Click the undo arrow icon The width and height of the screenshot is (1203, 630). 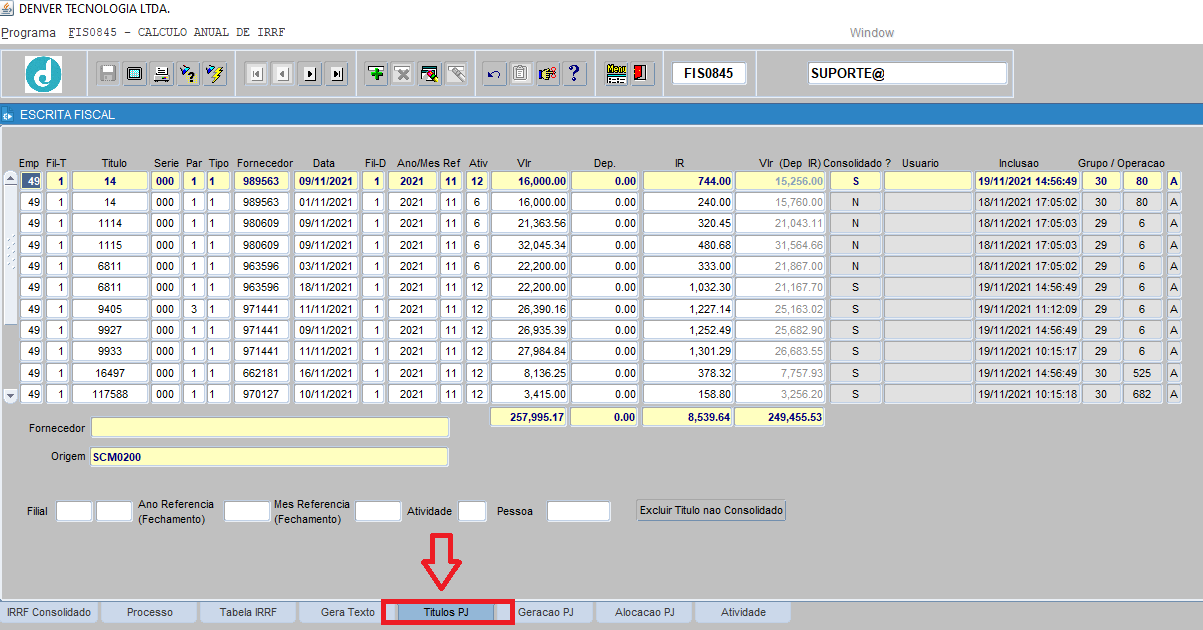pos(493,74)
